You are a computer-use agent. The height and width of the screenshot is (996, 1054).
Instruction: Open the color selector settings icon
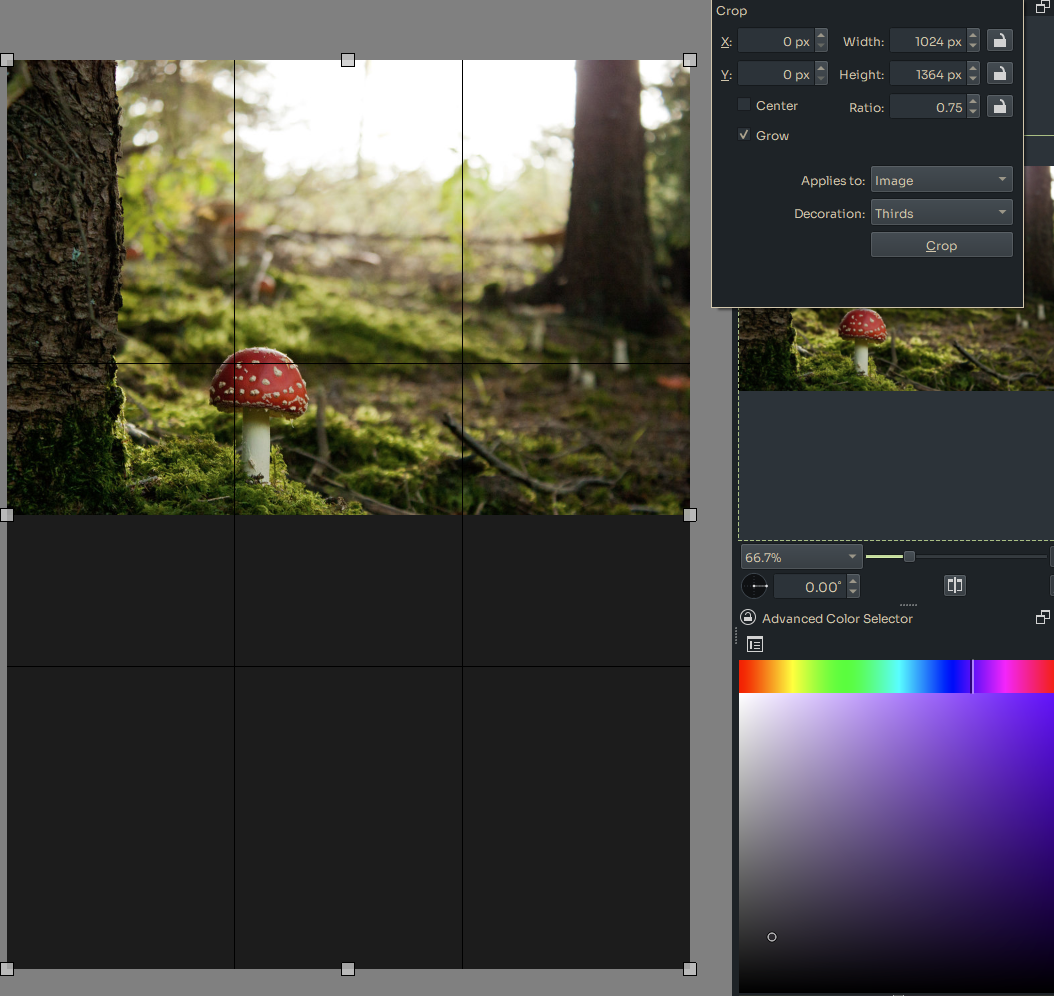tap(755, 645)
